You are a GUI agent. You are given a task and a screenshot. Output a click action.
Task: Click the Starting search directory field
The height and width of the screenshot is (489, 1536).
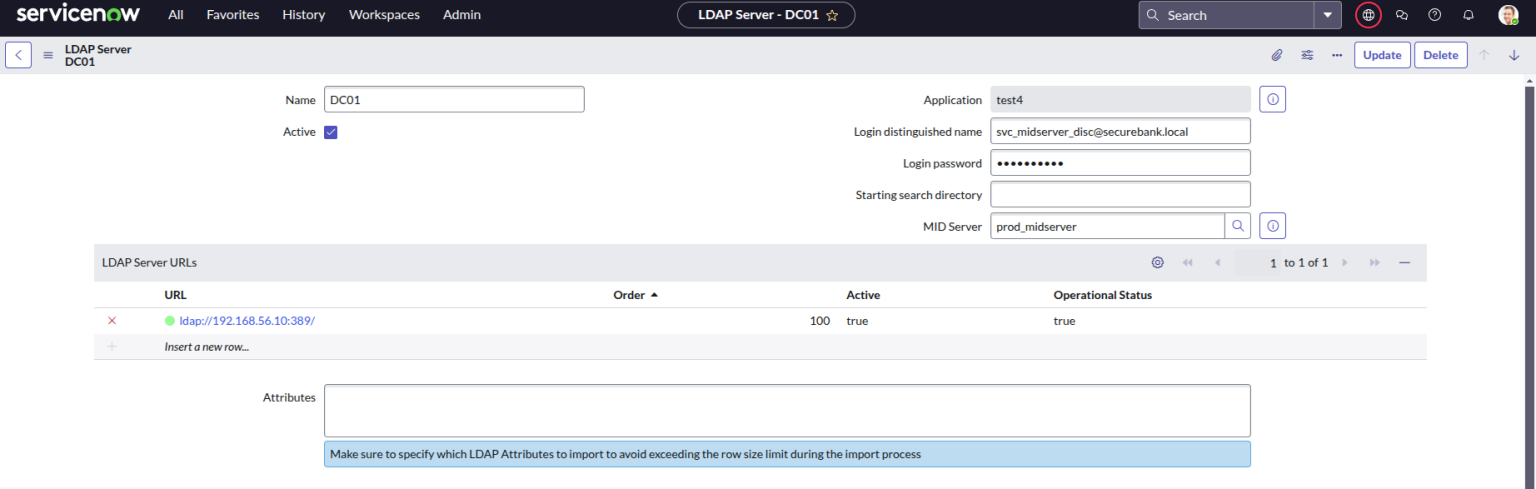coord(1120,194)
